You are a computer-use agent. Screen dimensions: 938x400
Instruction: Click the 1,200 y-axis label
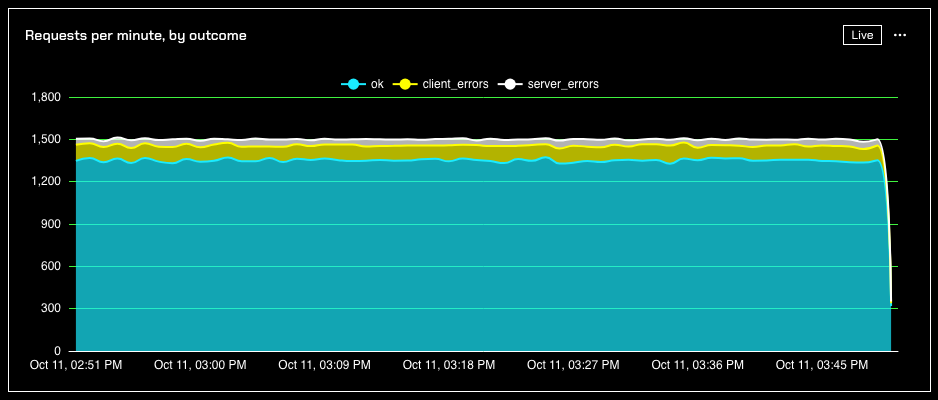click(48, 182)
